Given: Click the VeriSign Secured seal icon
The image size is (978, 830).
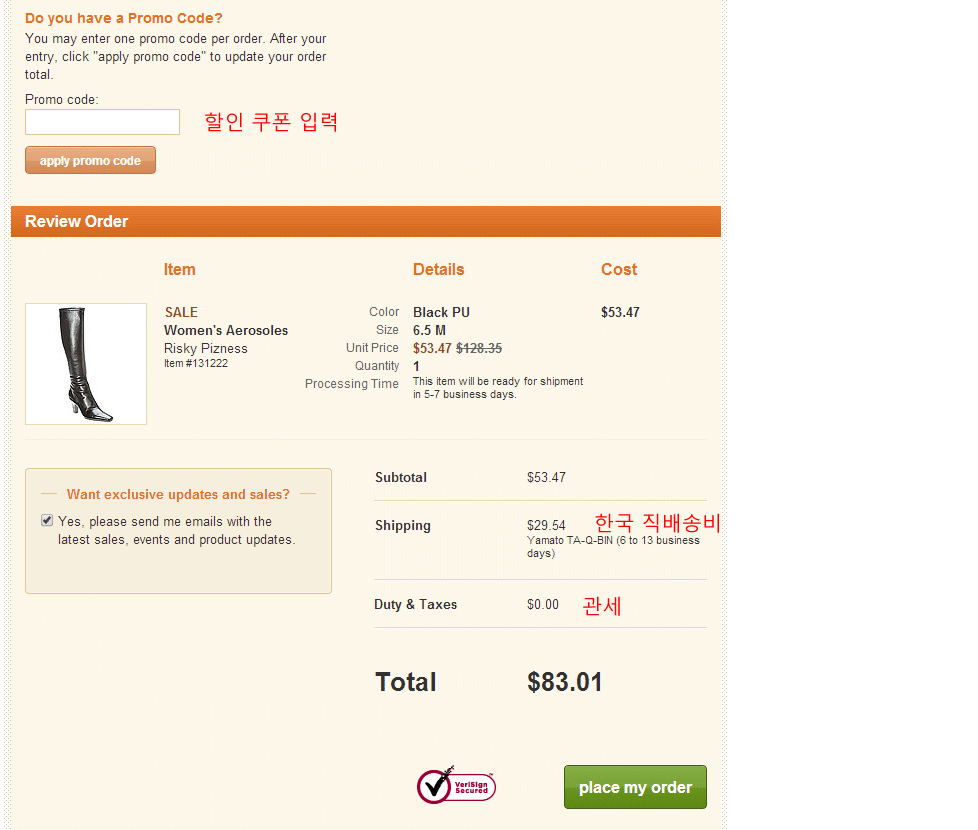Looking at the screenshot, I should 456,786.
